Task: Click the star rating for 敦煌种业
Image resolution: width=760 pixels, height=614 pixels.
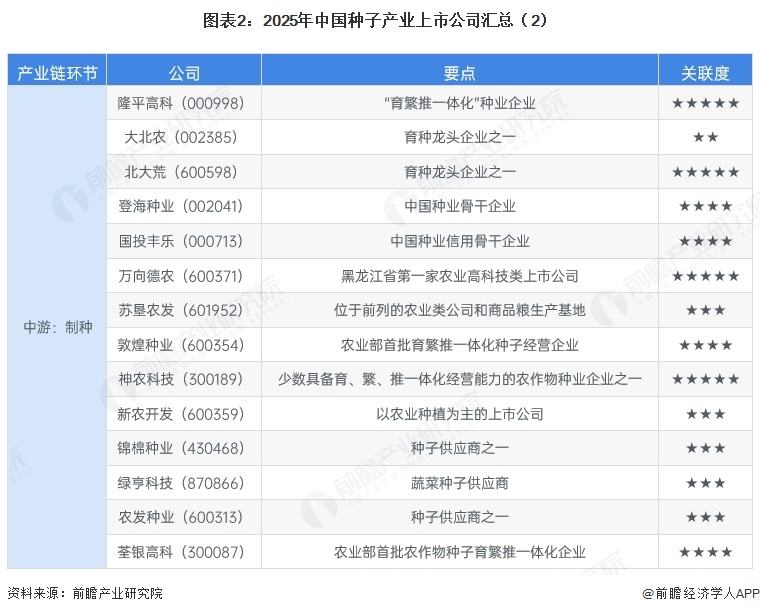Action: 705,345
